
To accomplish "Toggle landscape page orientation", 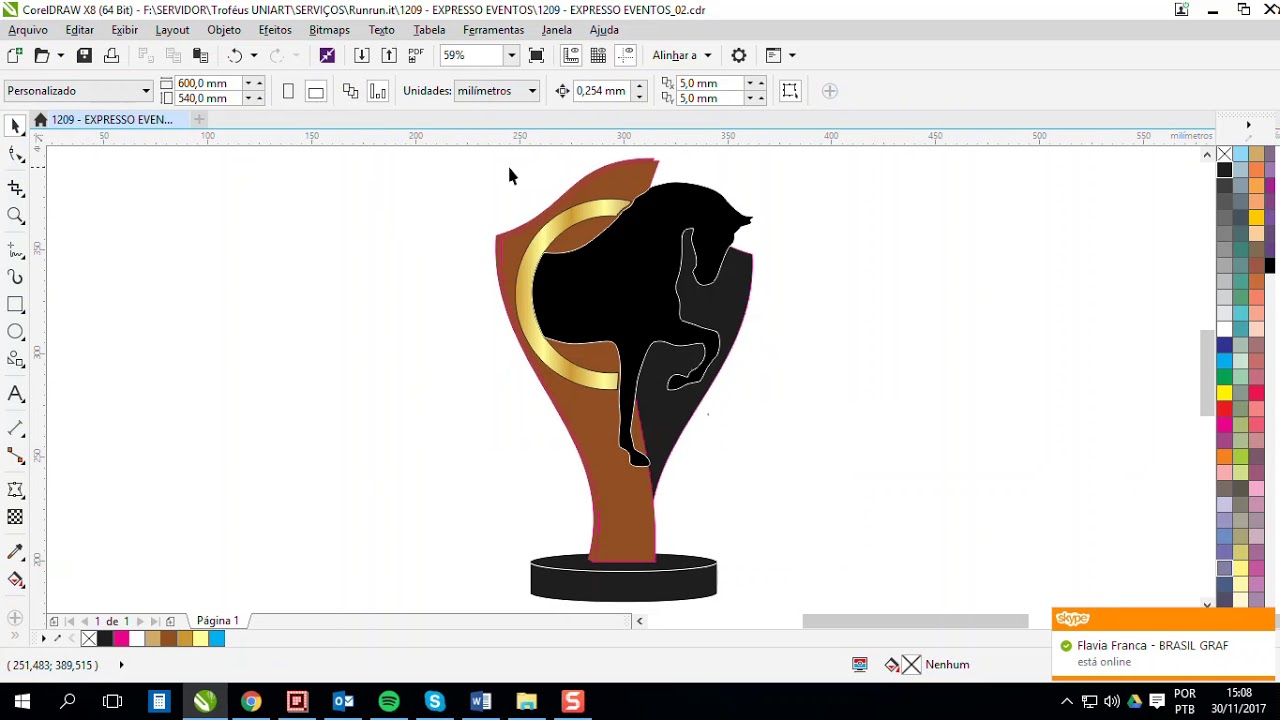I will point(315,91).
